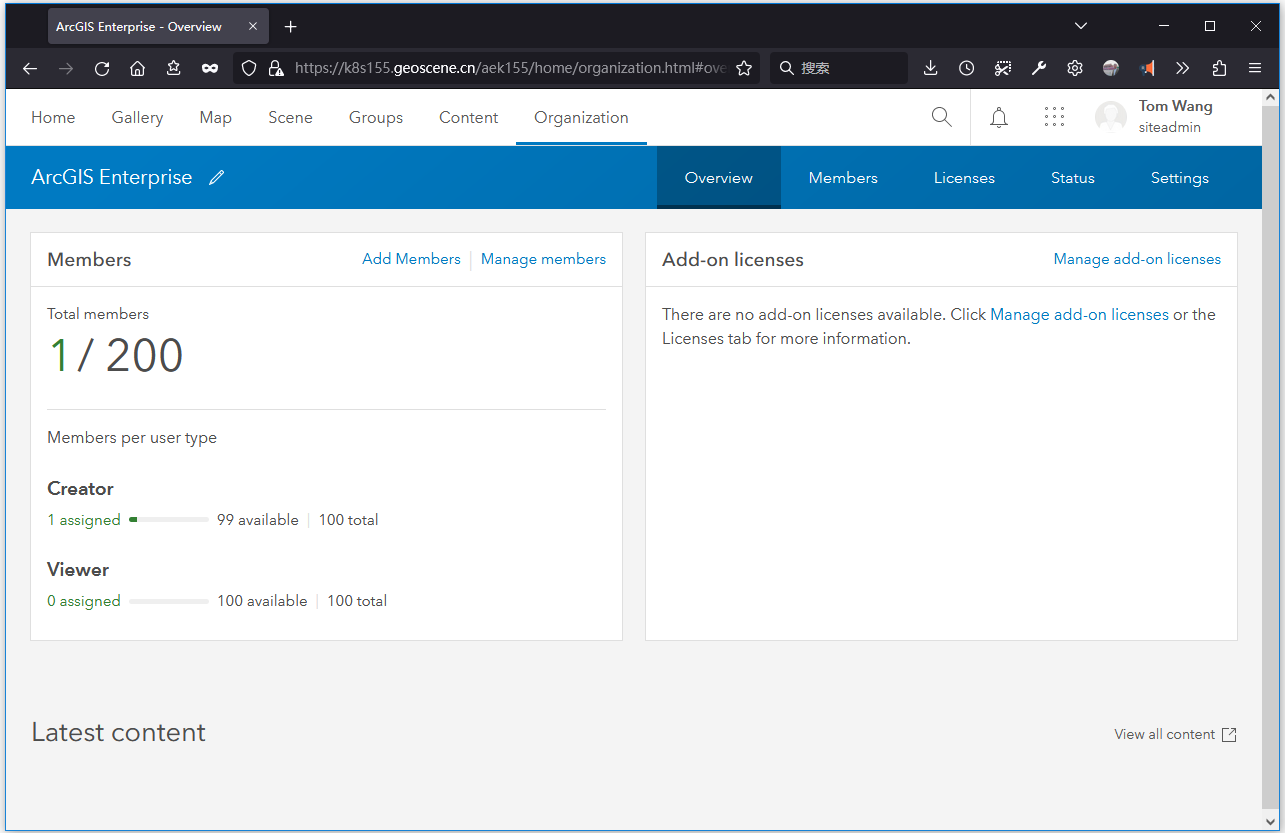This screenshot has width=1285, height=833.
Task: Open a new browser tab
Action: (291, 27)
